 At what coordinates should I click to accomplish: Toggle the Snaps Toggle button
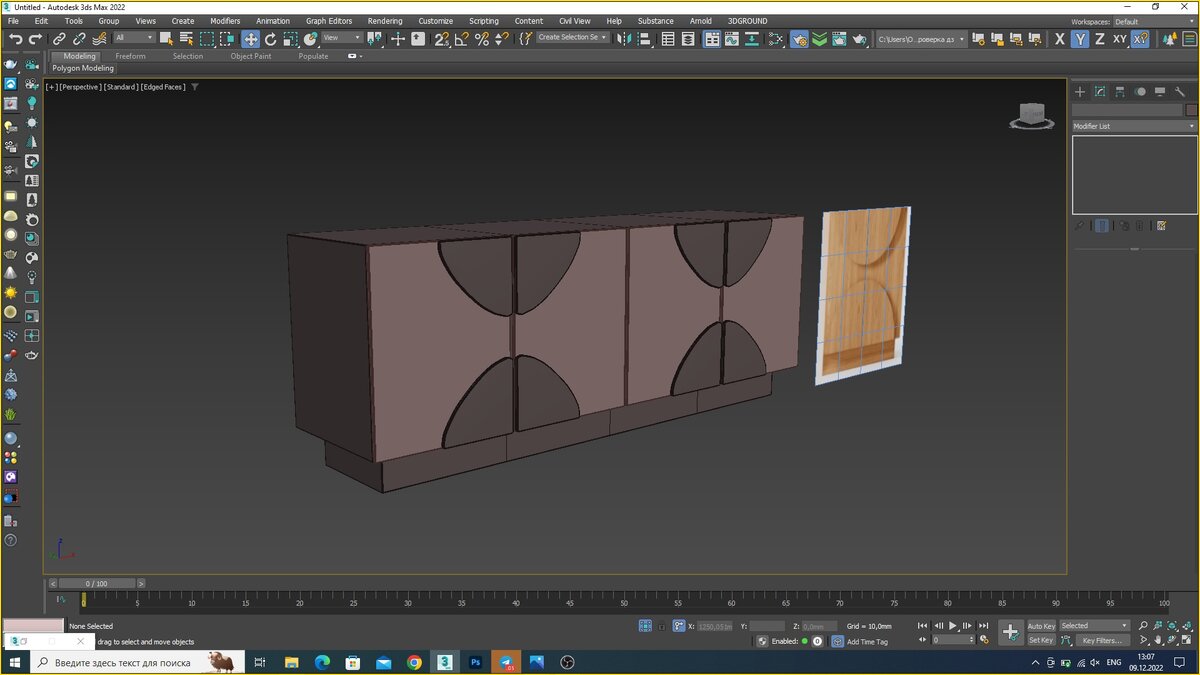pyautogui.click(x=442, y=39)
